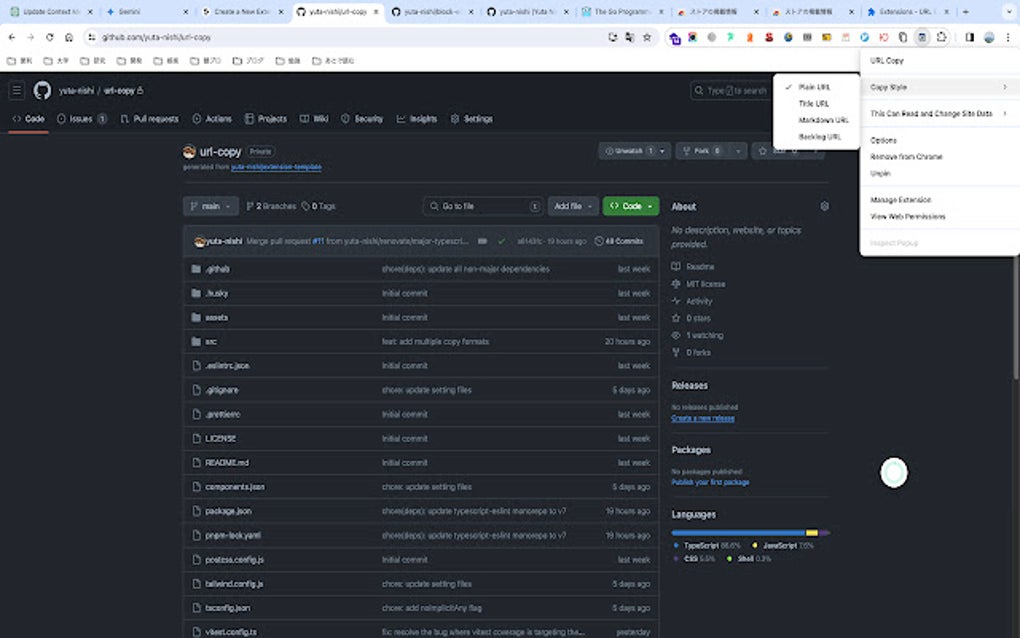Click the GitHub octocat logo
The image size is (1020, 638).
[42, 89]
